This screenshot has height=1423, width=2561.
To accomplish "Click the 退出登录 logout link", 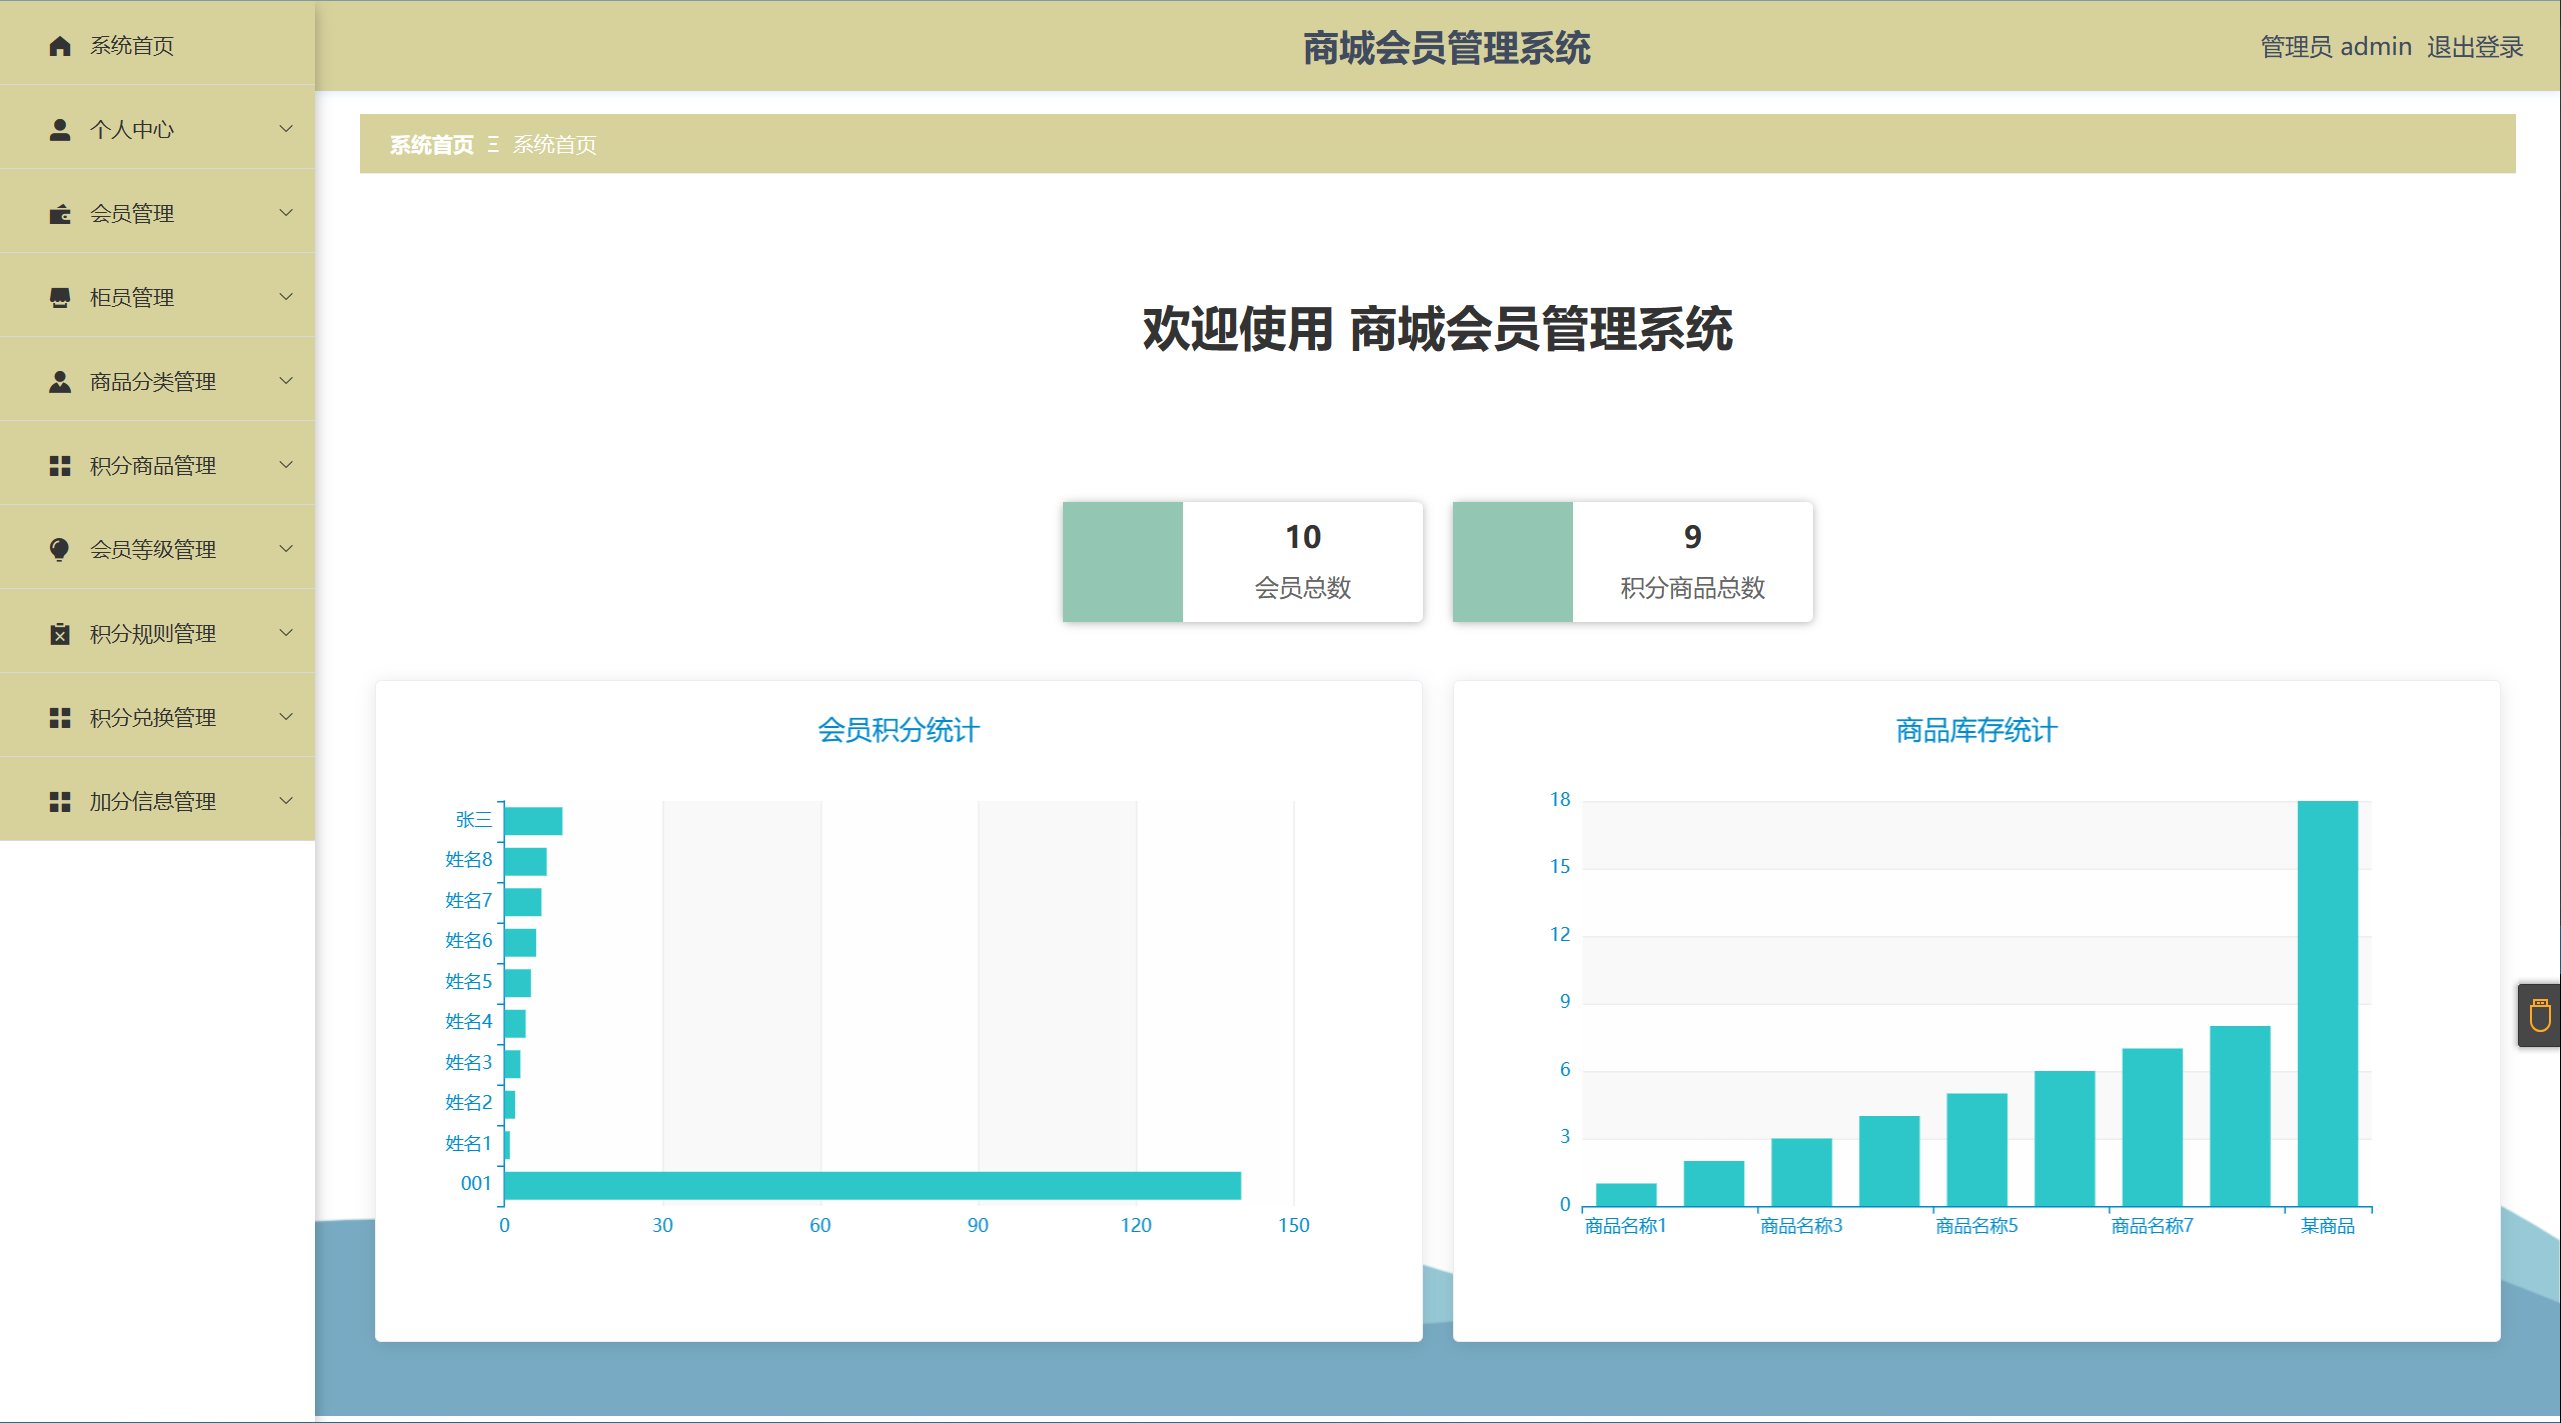I will coord(2474,47).
